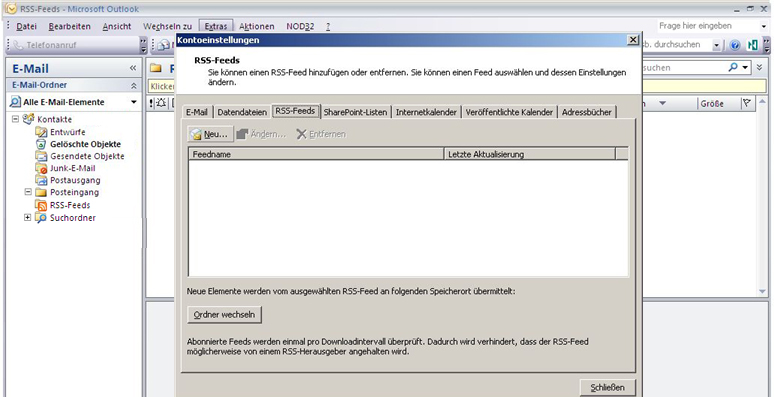Close the Kontoeinstellungen dialog with X

tap(633, 40)
